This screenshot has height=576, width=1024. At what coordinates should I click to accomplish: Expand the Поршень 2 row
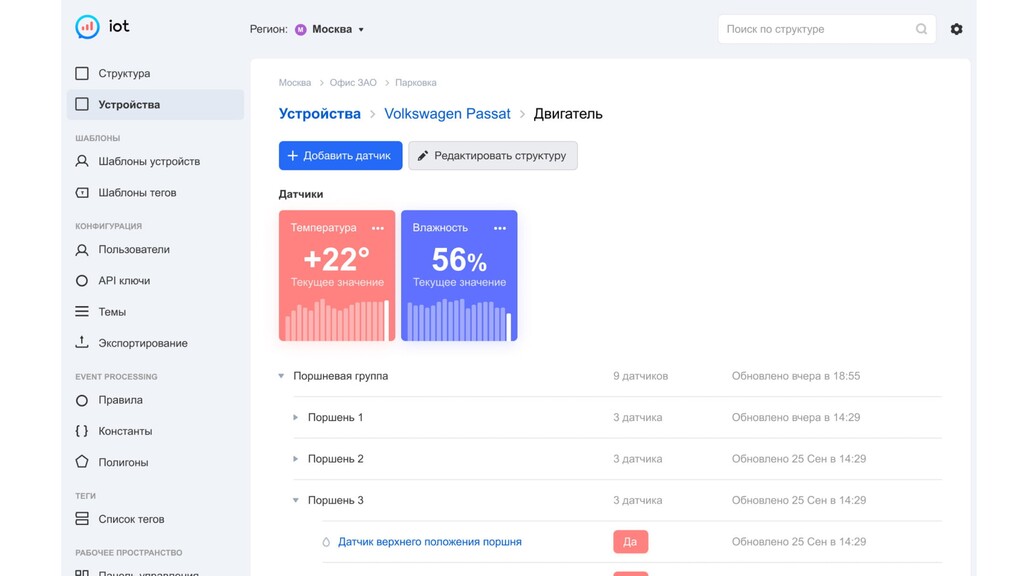pos(295,459)
